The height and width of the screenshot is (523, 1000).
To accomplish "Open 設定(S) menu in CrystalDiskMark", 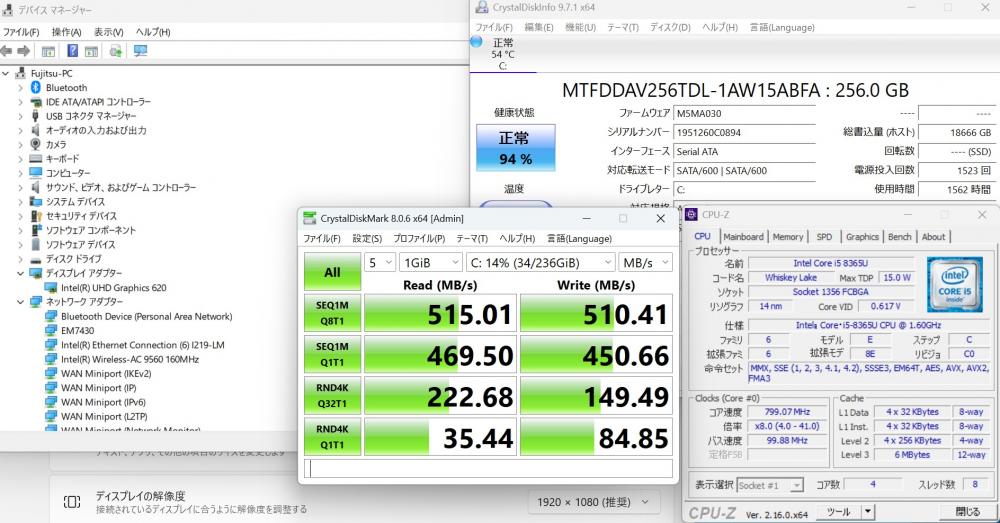I will [367, 239].
